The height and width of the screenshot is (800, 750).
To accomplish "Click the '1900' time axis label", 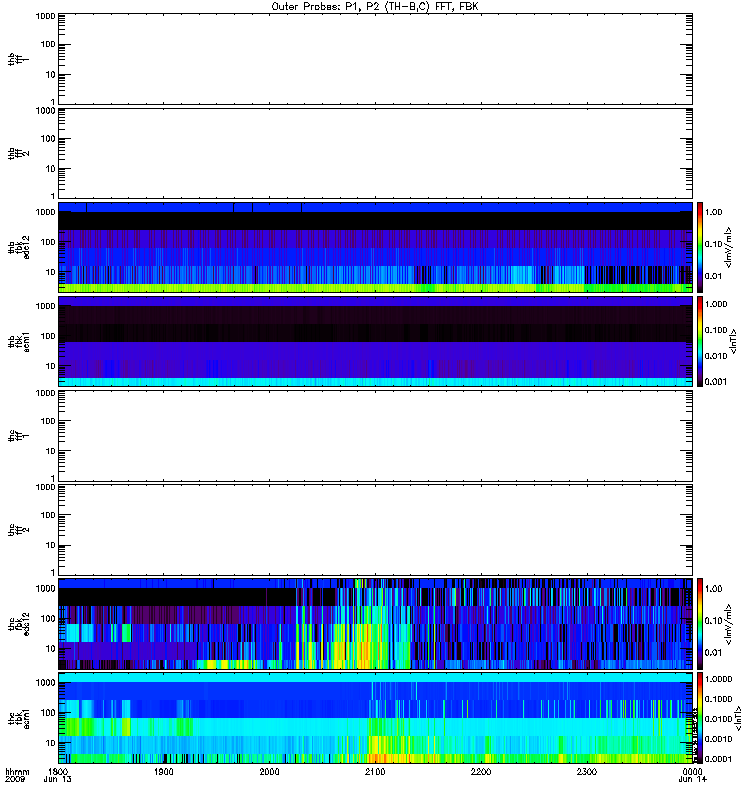I will tap(163, 771).
